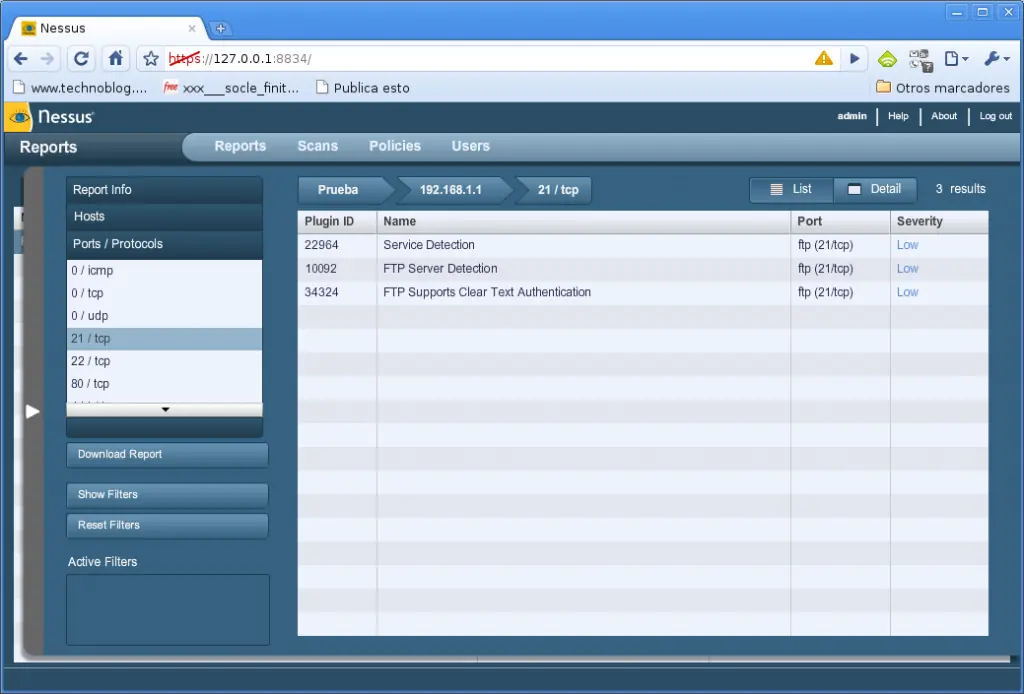Click the Show Filters button
Viewport: 1024px width, 694px height.
pos(167,495)
